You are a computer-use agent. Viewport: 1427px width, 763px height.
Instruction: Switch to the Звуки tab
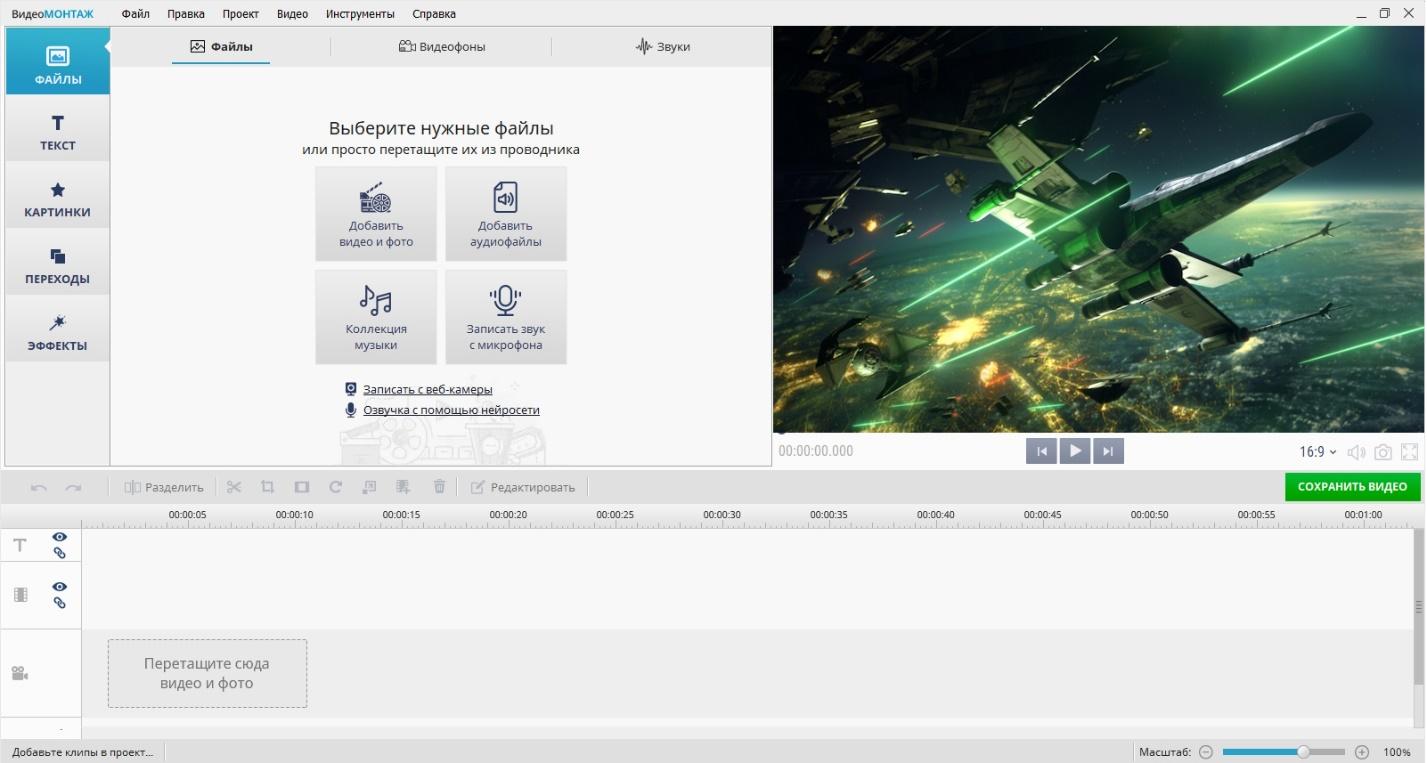point(662,46)
